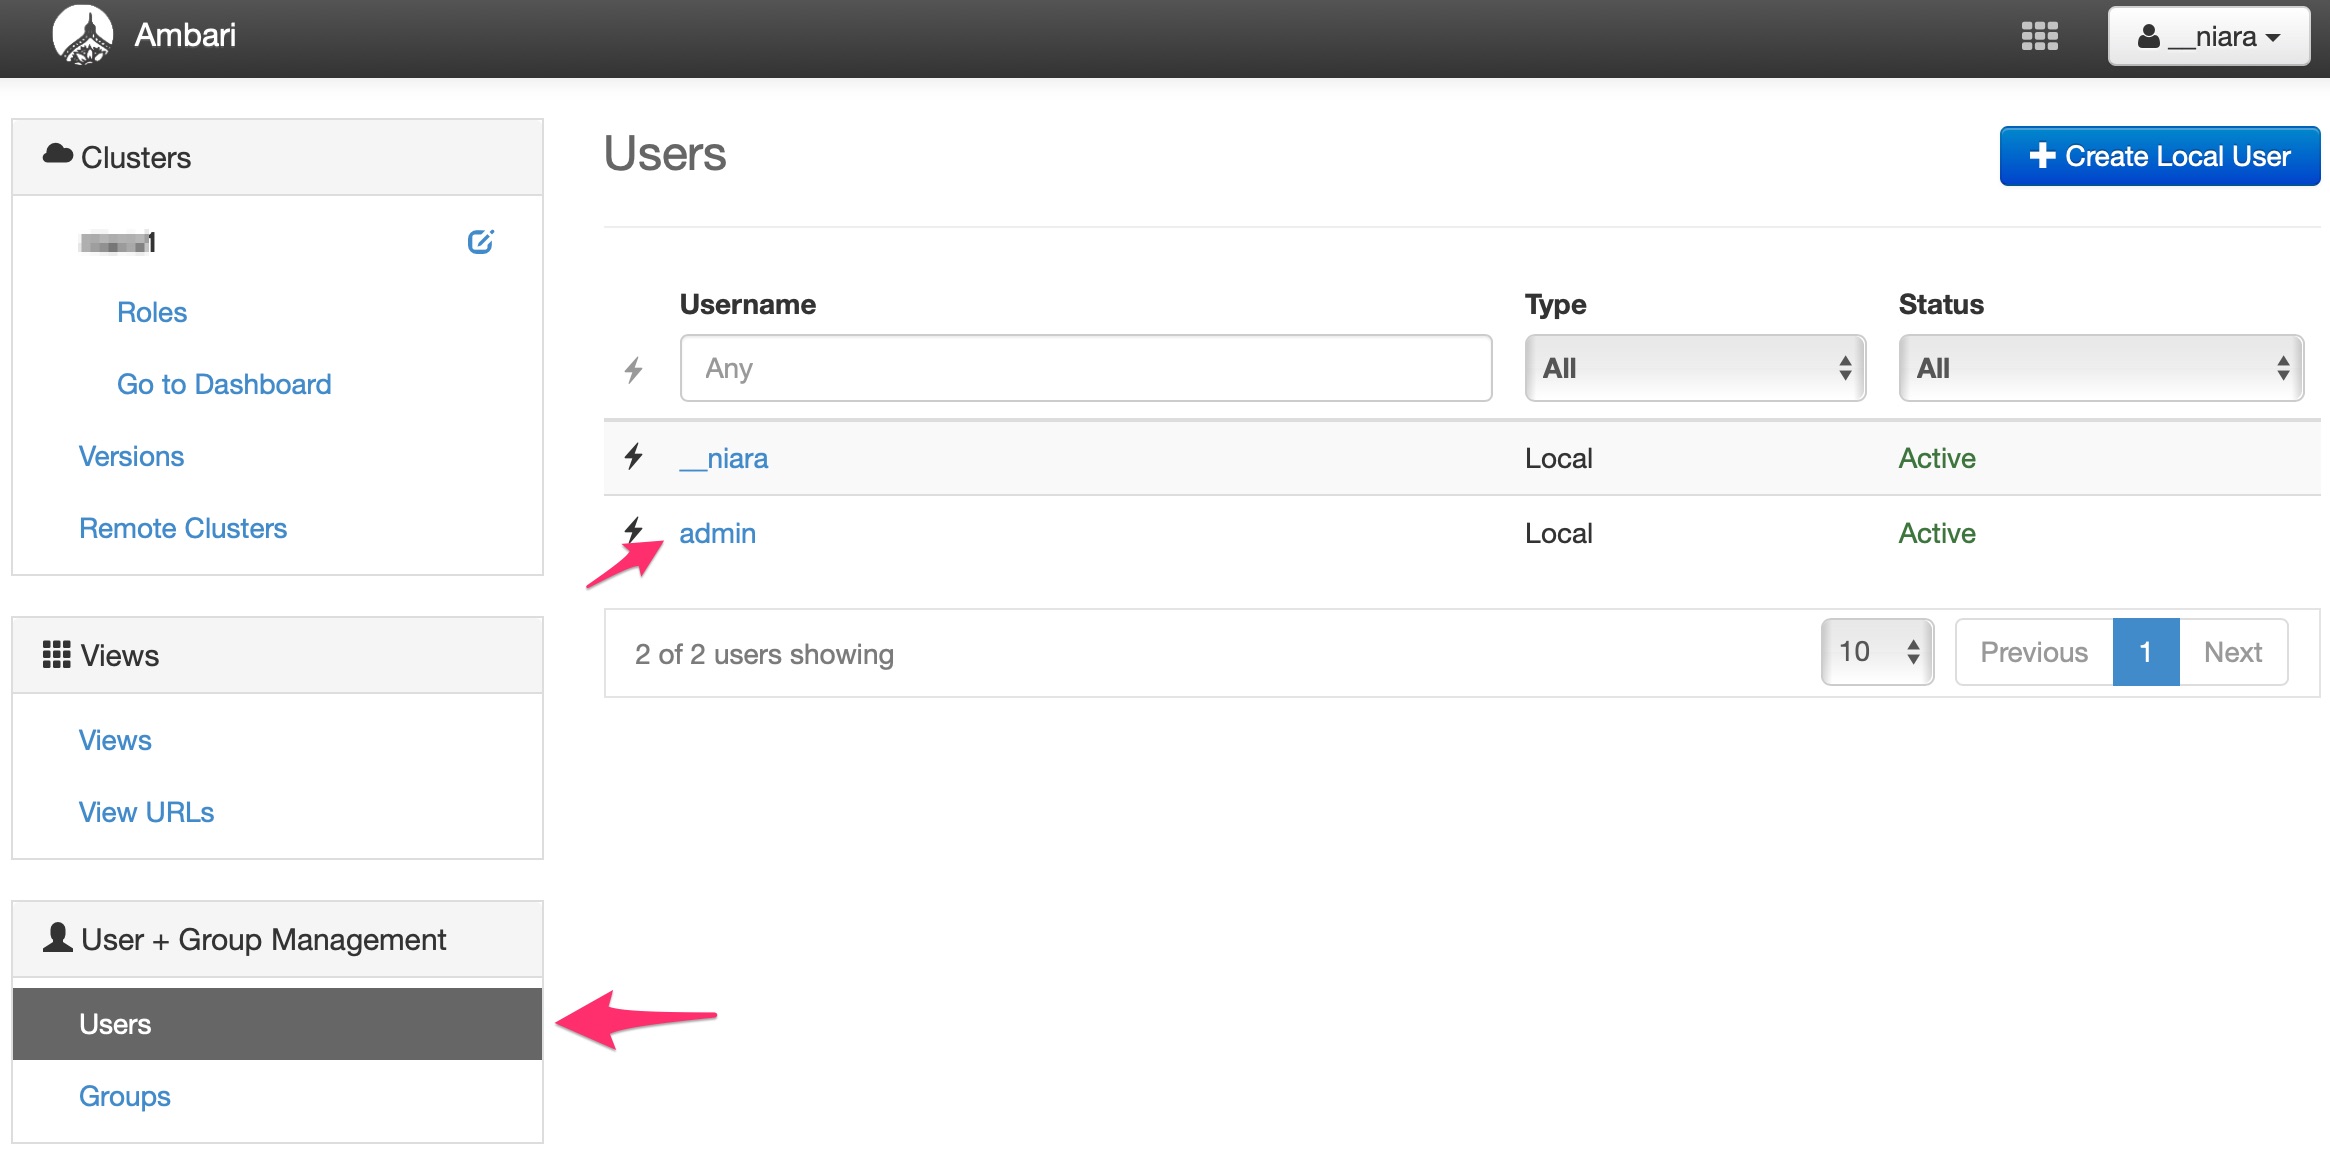This screenshot has width=2330, height=1152.
Task: Click the Clusters cloud icon
Action: click(58, 154)
